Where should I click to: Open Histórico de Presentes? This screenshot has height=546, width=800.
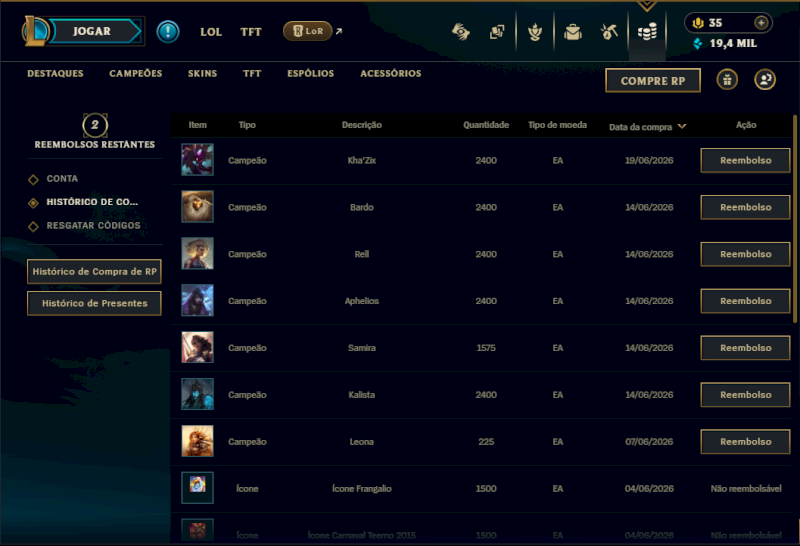pos(94,303)
